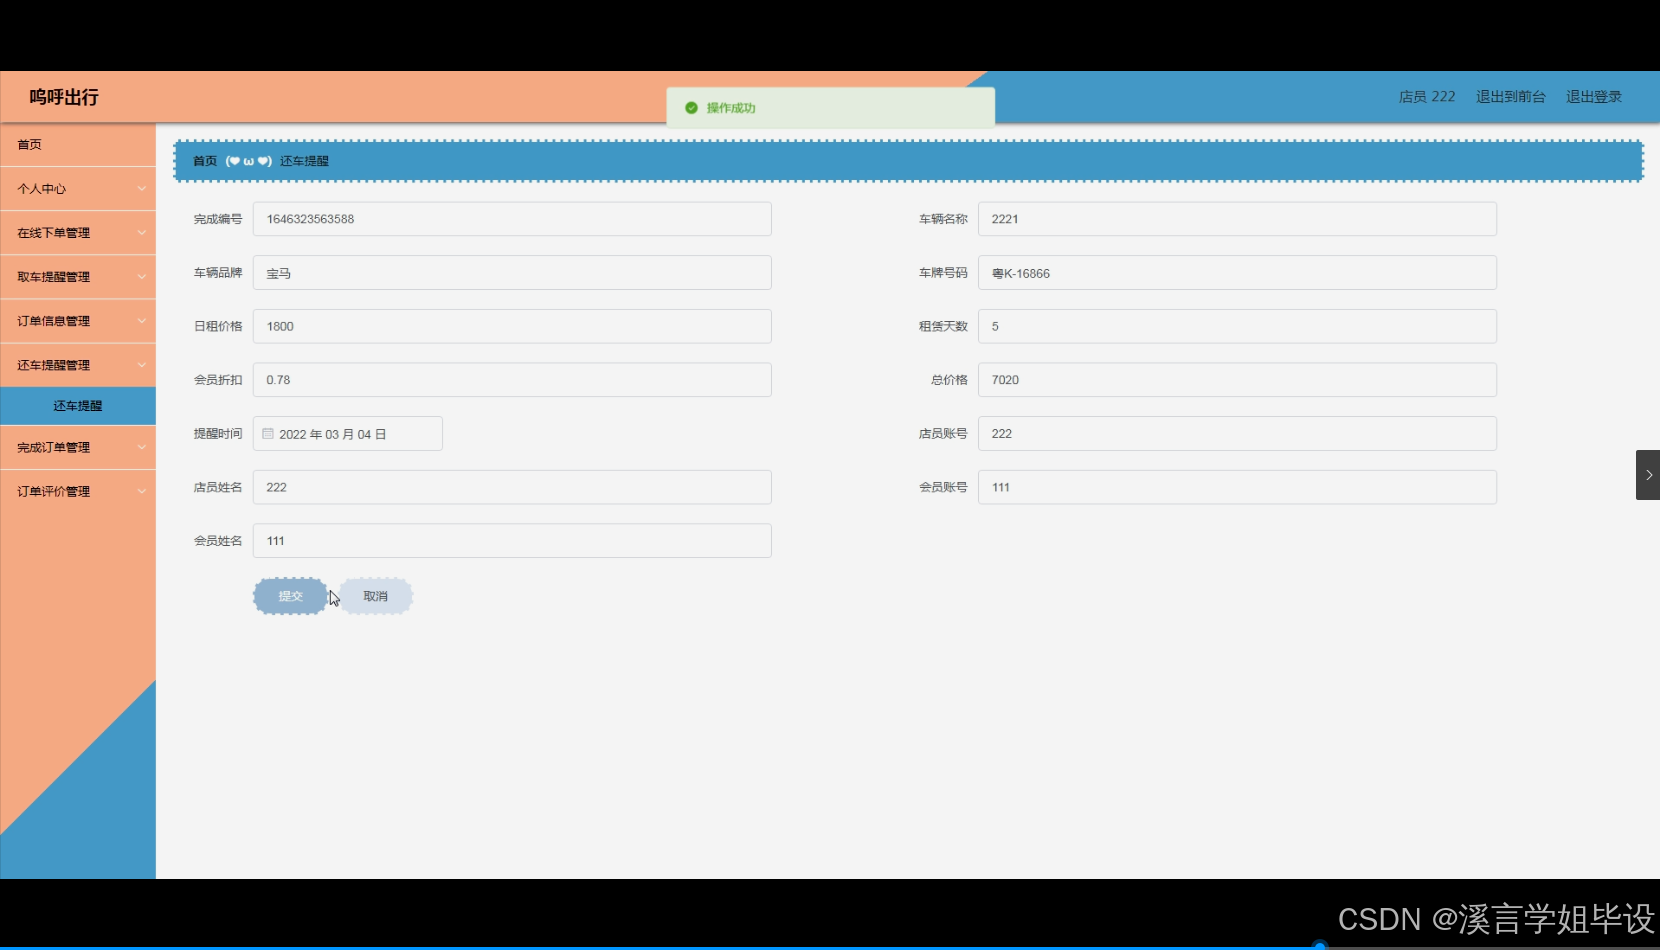
Task: Click 店员 222 user label
Action: [1427, 97]
